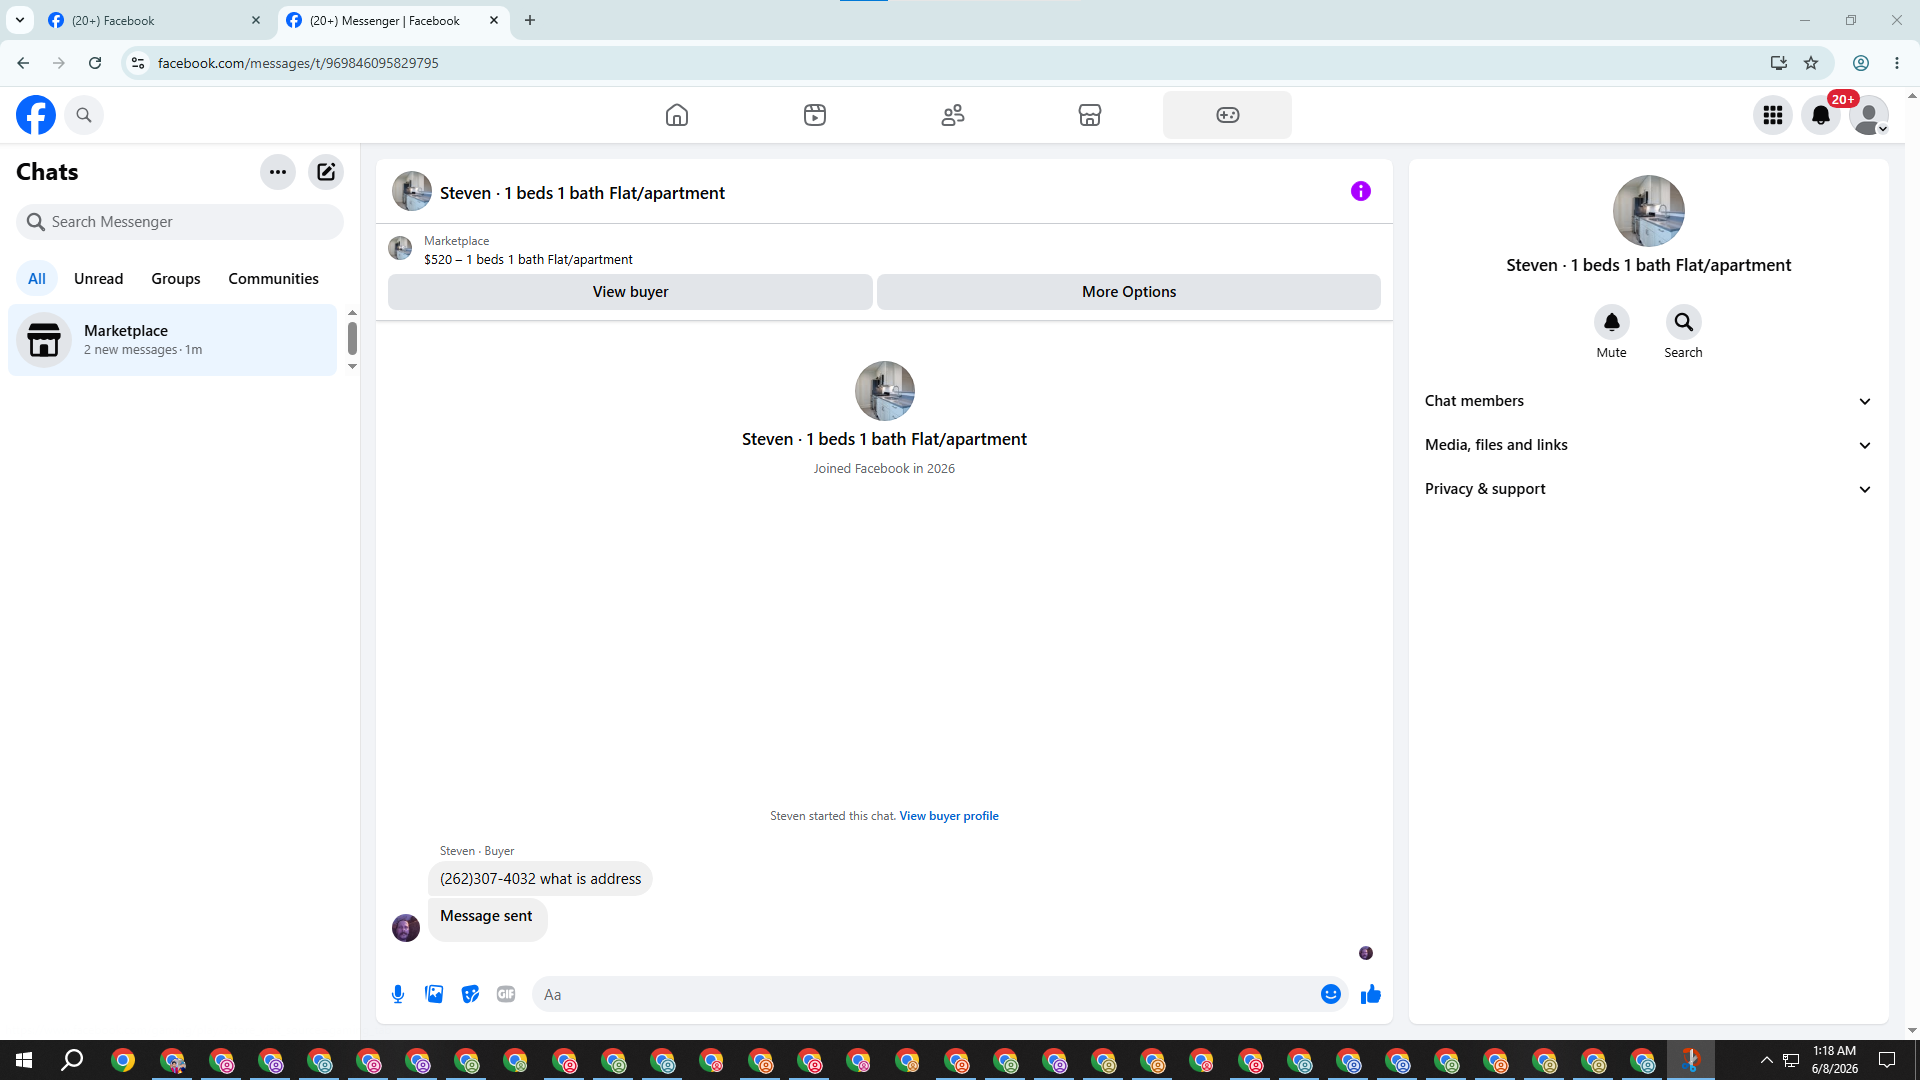Focus the Search Messenger field
Viewport: 1920px width, 1080px height.
point(180,222)
